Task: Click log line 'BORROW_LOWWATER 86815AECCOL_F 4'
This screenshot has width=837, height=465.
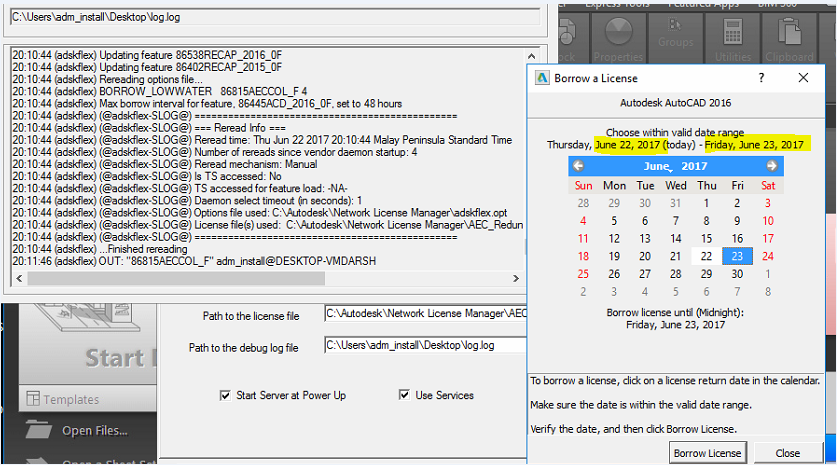Action: (160, 91)
